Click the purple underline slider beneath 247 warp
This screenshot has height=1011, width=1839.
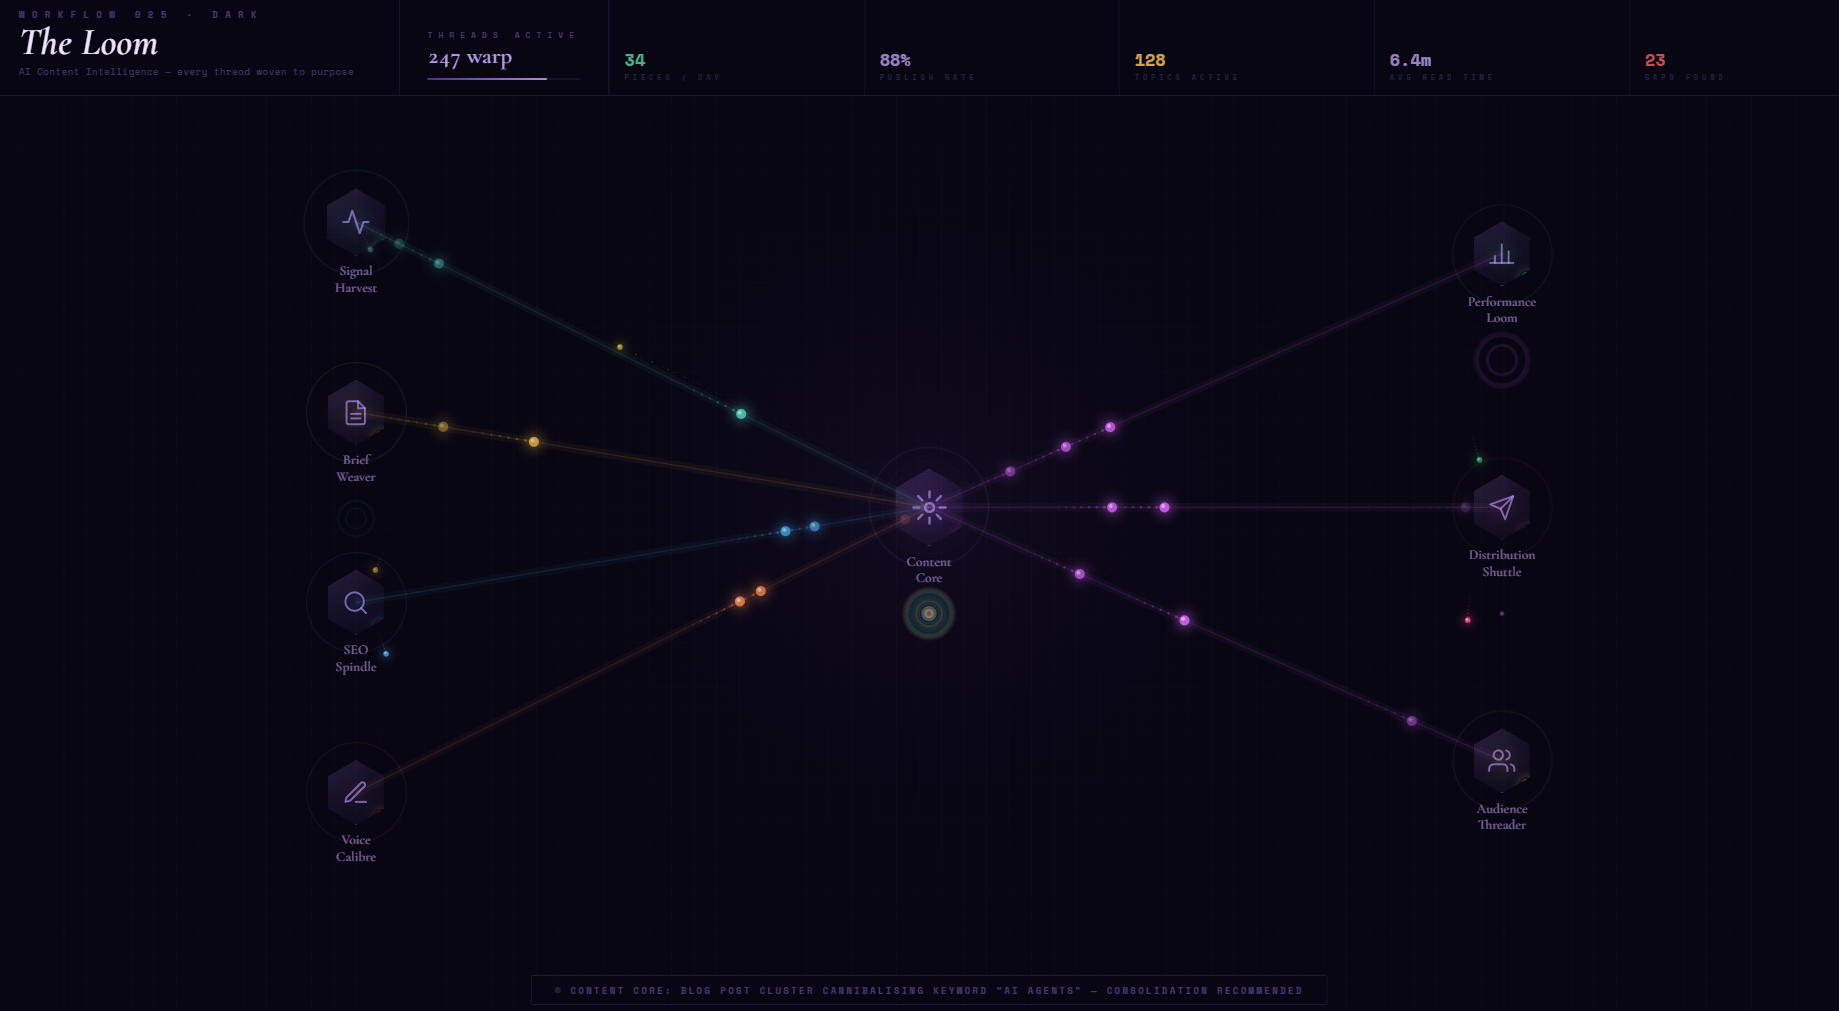pyautogui.click(x=487, y=77)
